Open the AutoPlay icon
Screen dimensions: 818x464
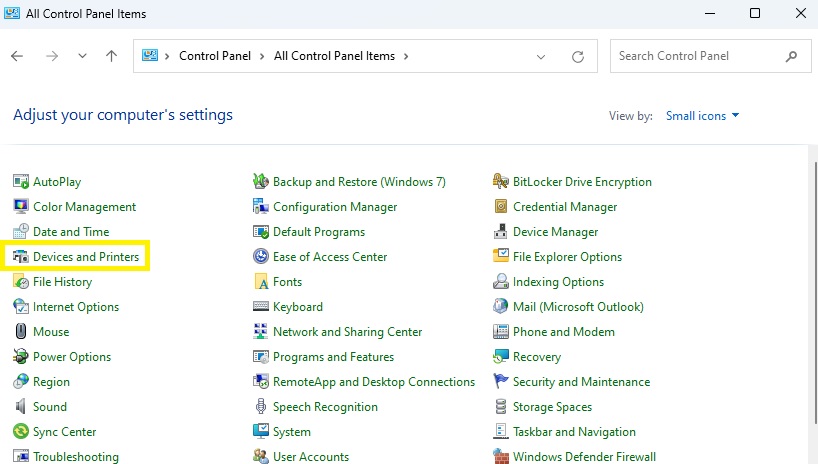pos(21,182)
